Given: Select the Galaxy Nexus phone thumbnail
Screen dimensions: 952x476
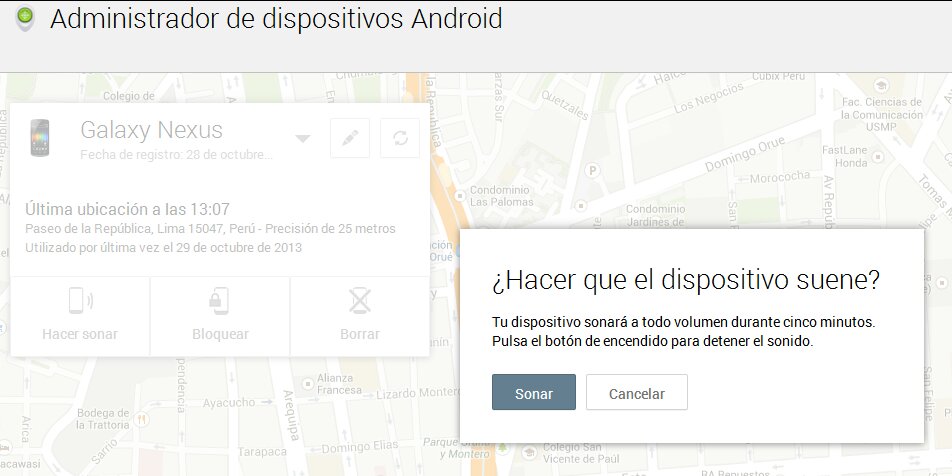Looking at the screenshot, I should tap(40, 137).
